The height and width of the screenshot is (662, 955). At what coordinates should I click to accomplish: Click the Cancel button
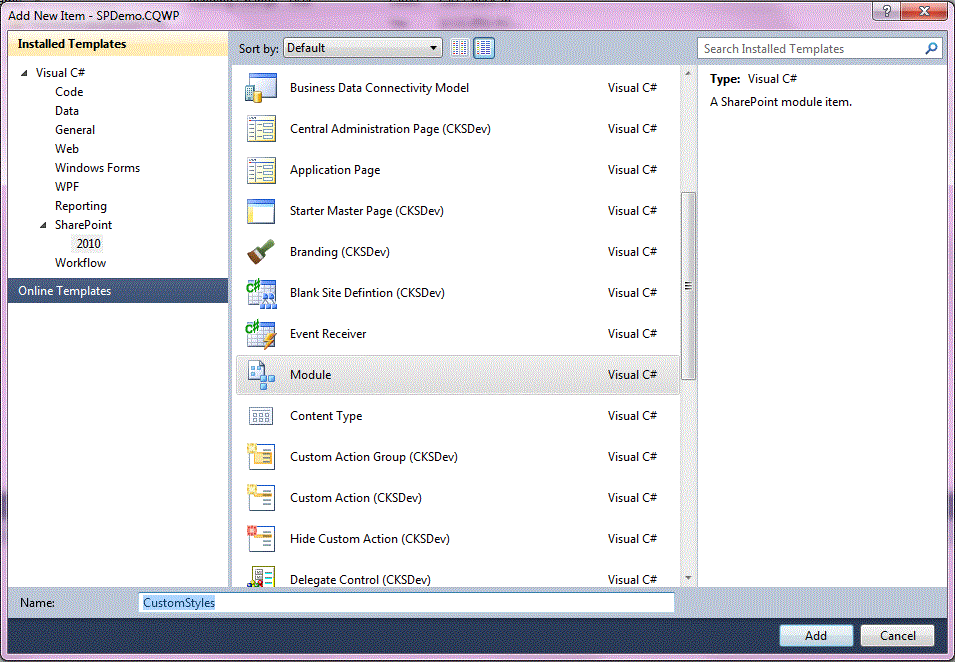pyautogui.click(x=897, y=636)
